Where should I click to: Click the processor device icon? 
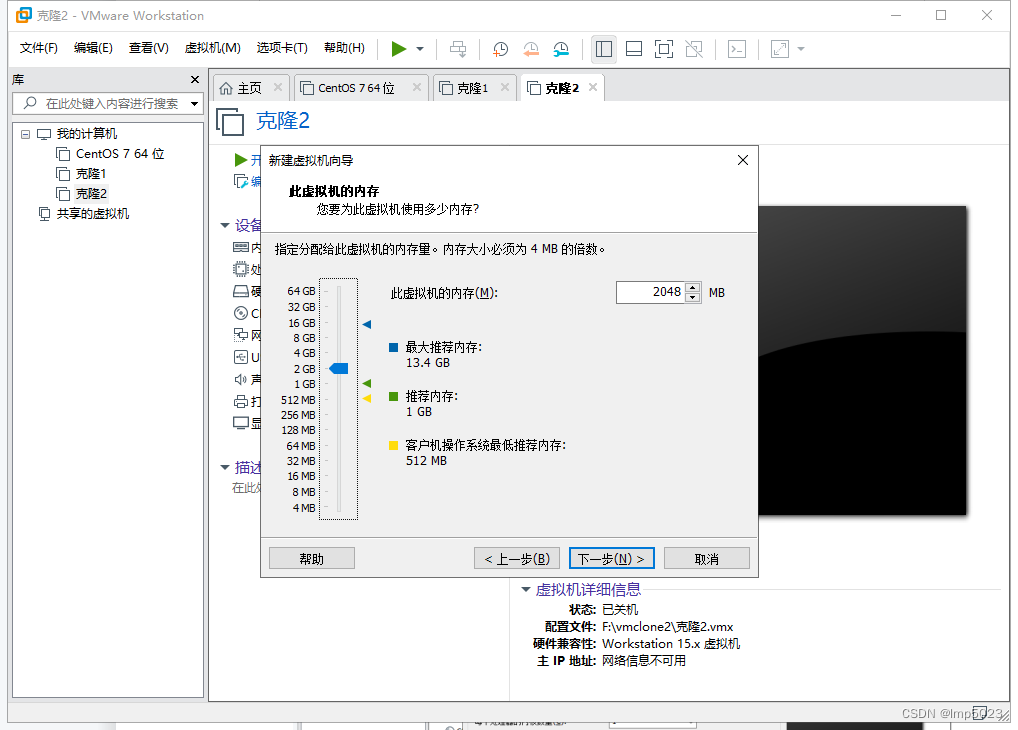pos(241,269)
